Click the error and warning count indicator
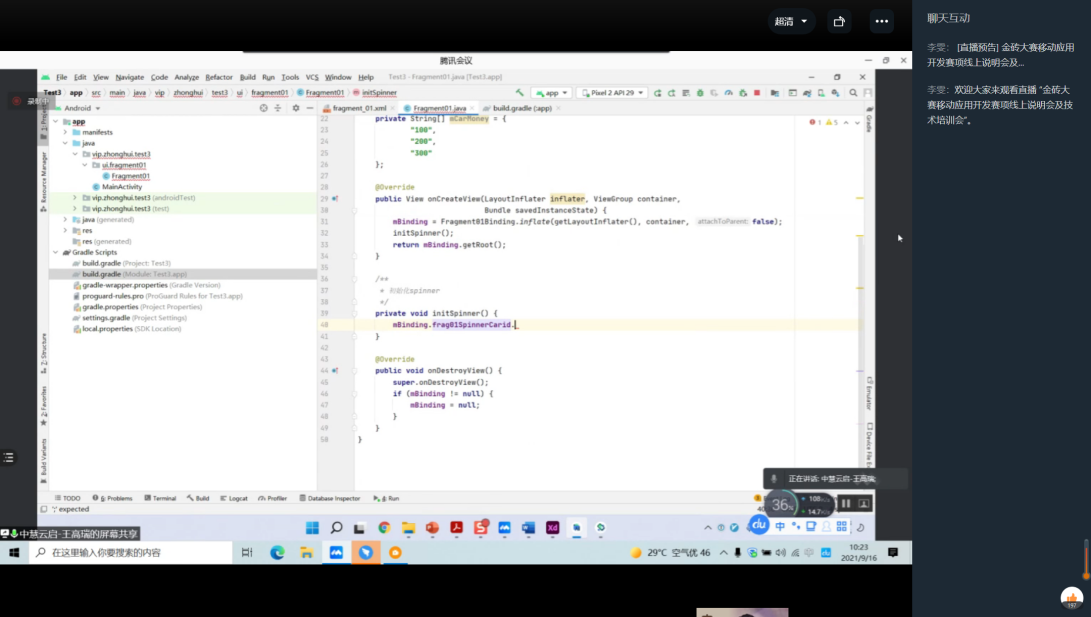This screenshot has width=1091, height=617. pos(825,122)
